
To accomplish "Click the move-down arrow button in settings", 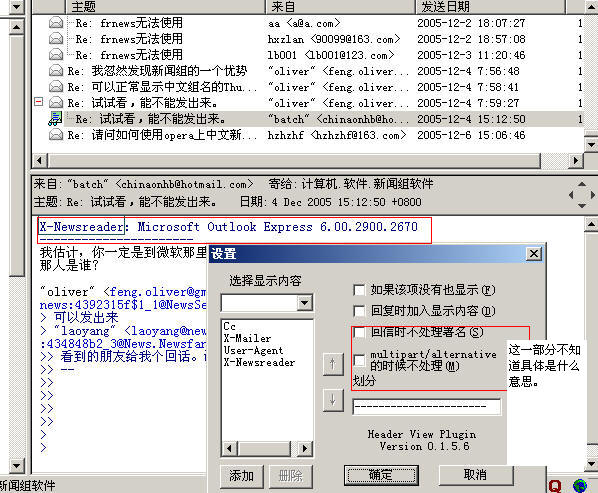I will 333,400.
